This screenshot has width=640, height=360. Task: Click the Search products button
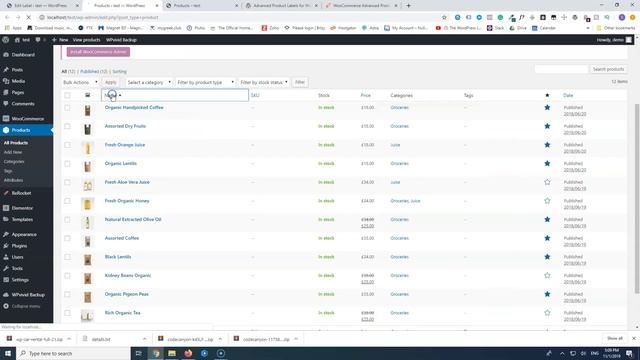click(x=608, y=69)
